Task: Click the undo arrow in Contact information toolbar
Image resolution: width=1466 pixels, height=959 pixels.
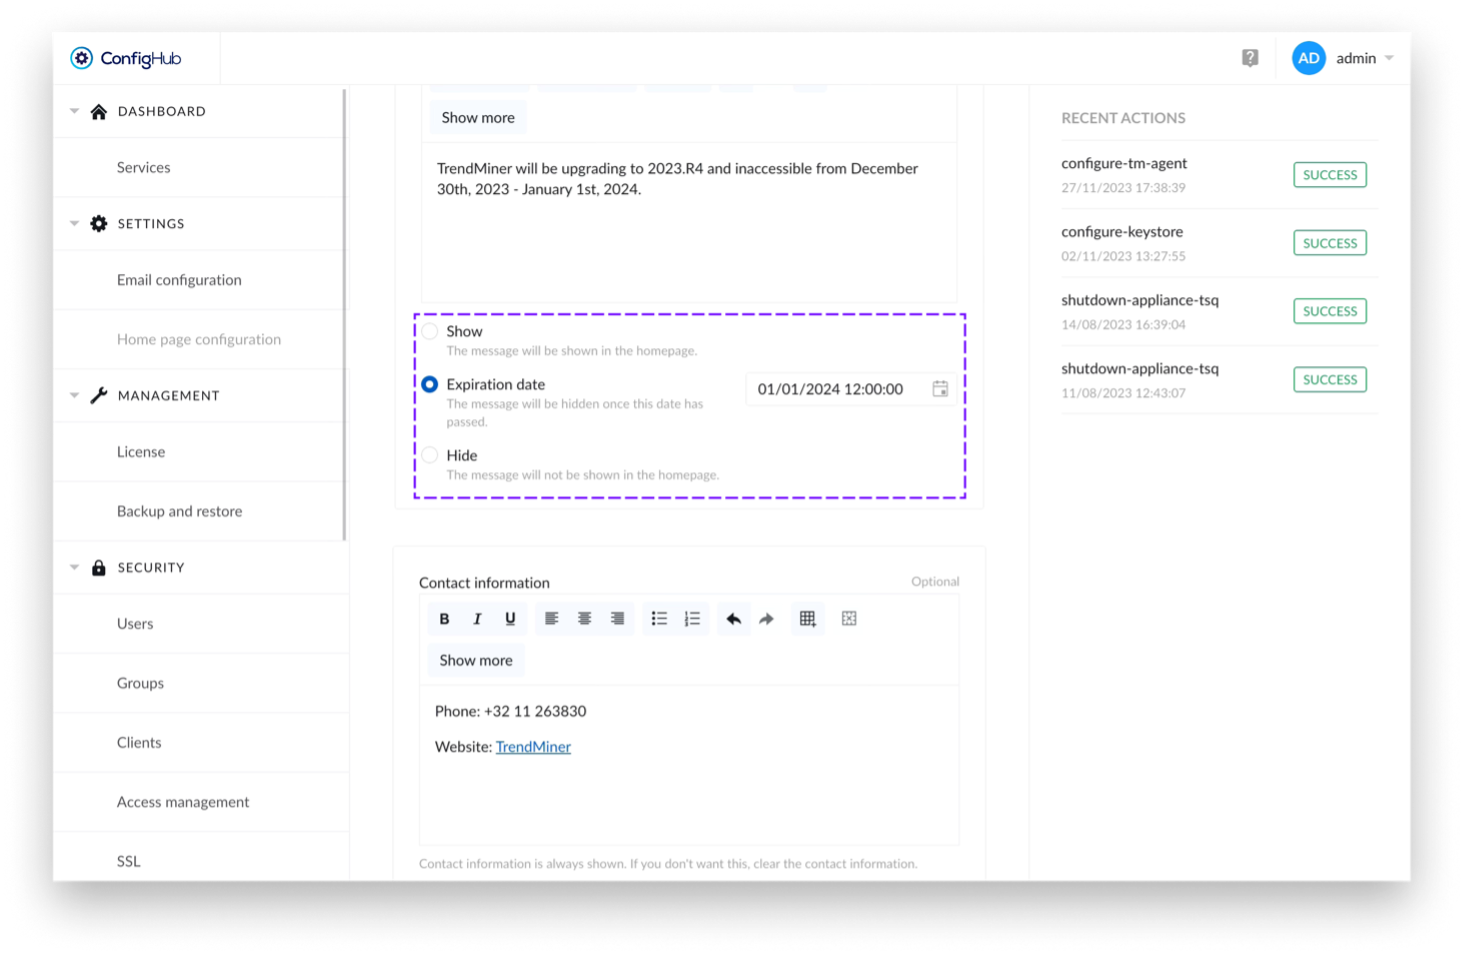Action: tap(733, 619)
